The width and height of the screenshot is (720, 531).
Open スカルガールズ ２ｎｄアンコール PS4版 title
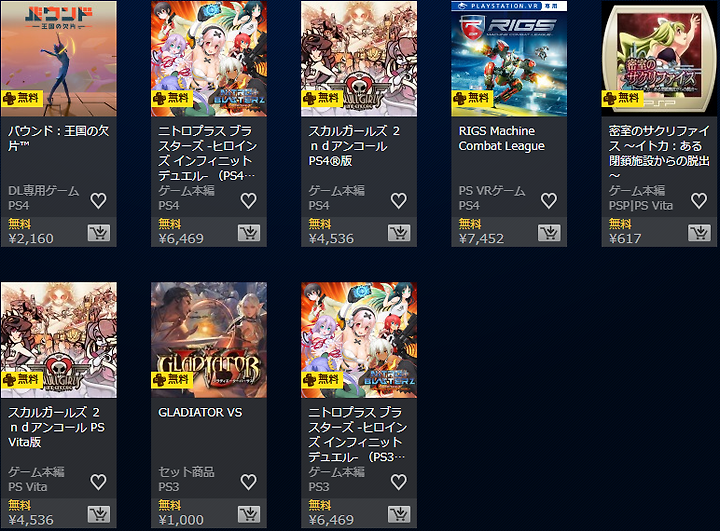(x=354, y=146)
